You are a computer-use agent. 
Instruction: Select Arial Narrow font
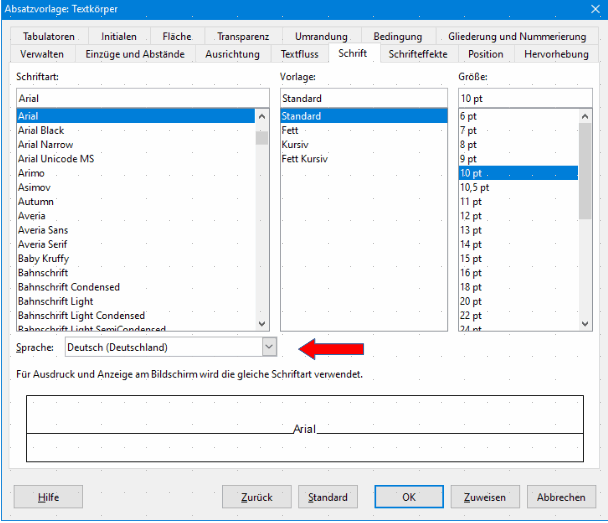[x=136, y=145]
